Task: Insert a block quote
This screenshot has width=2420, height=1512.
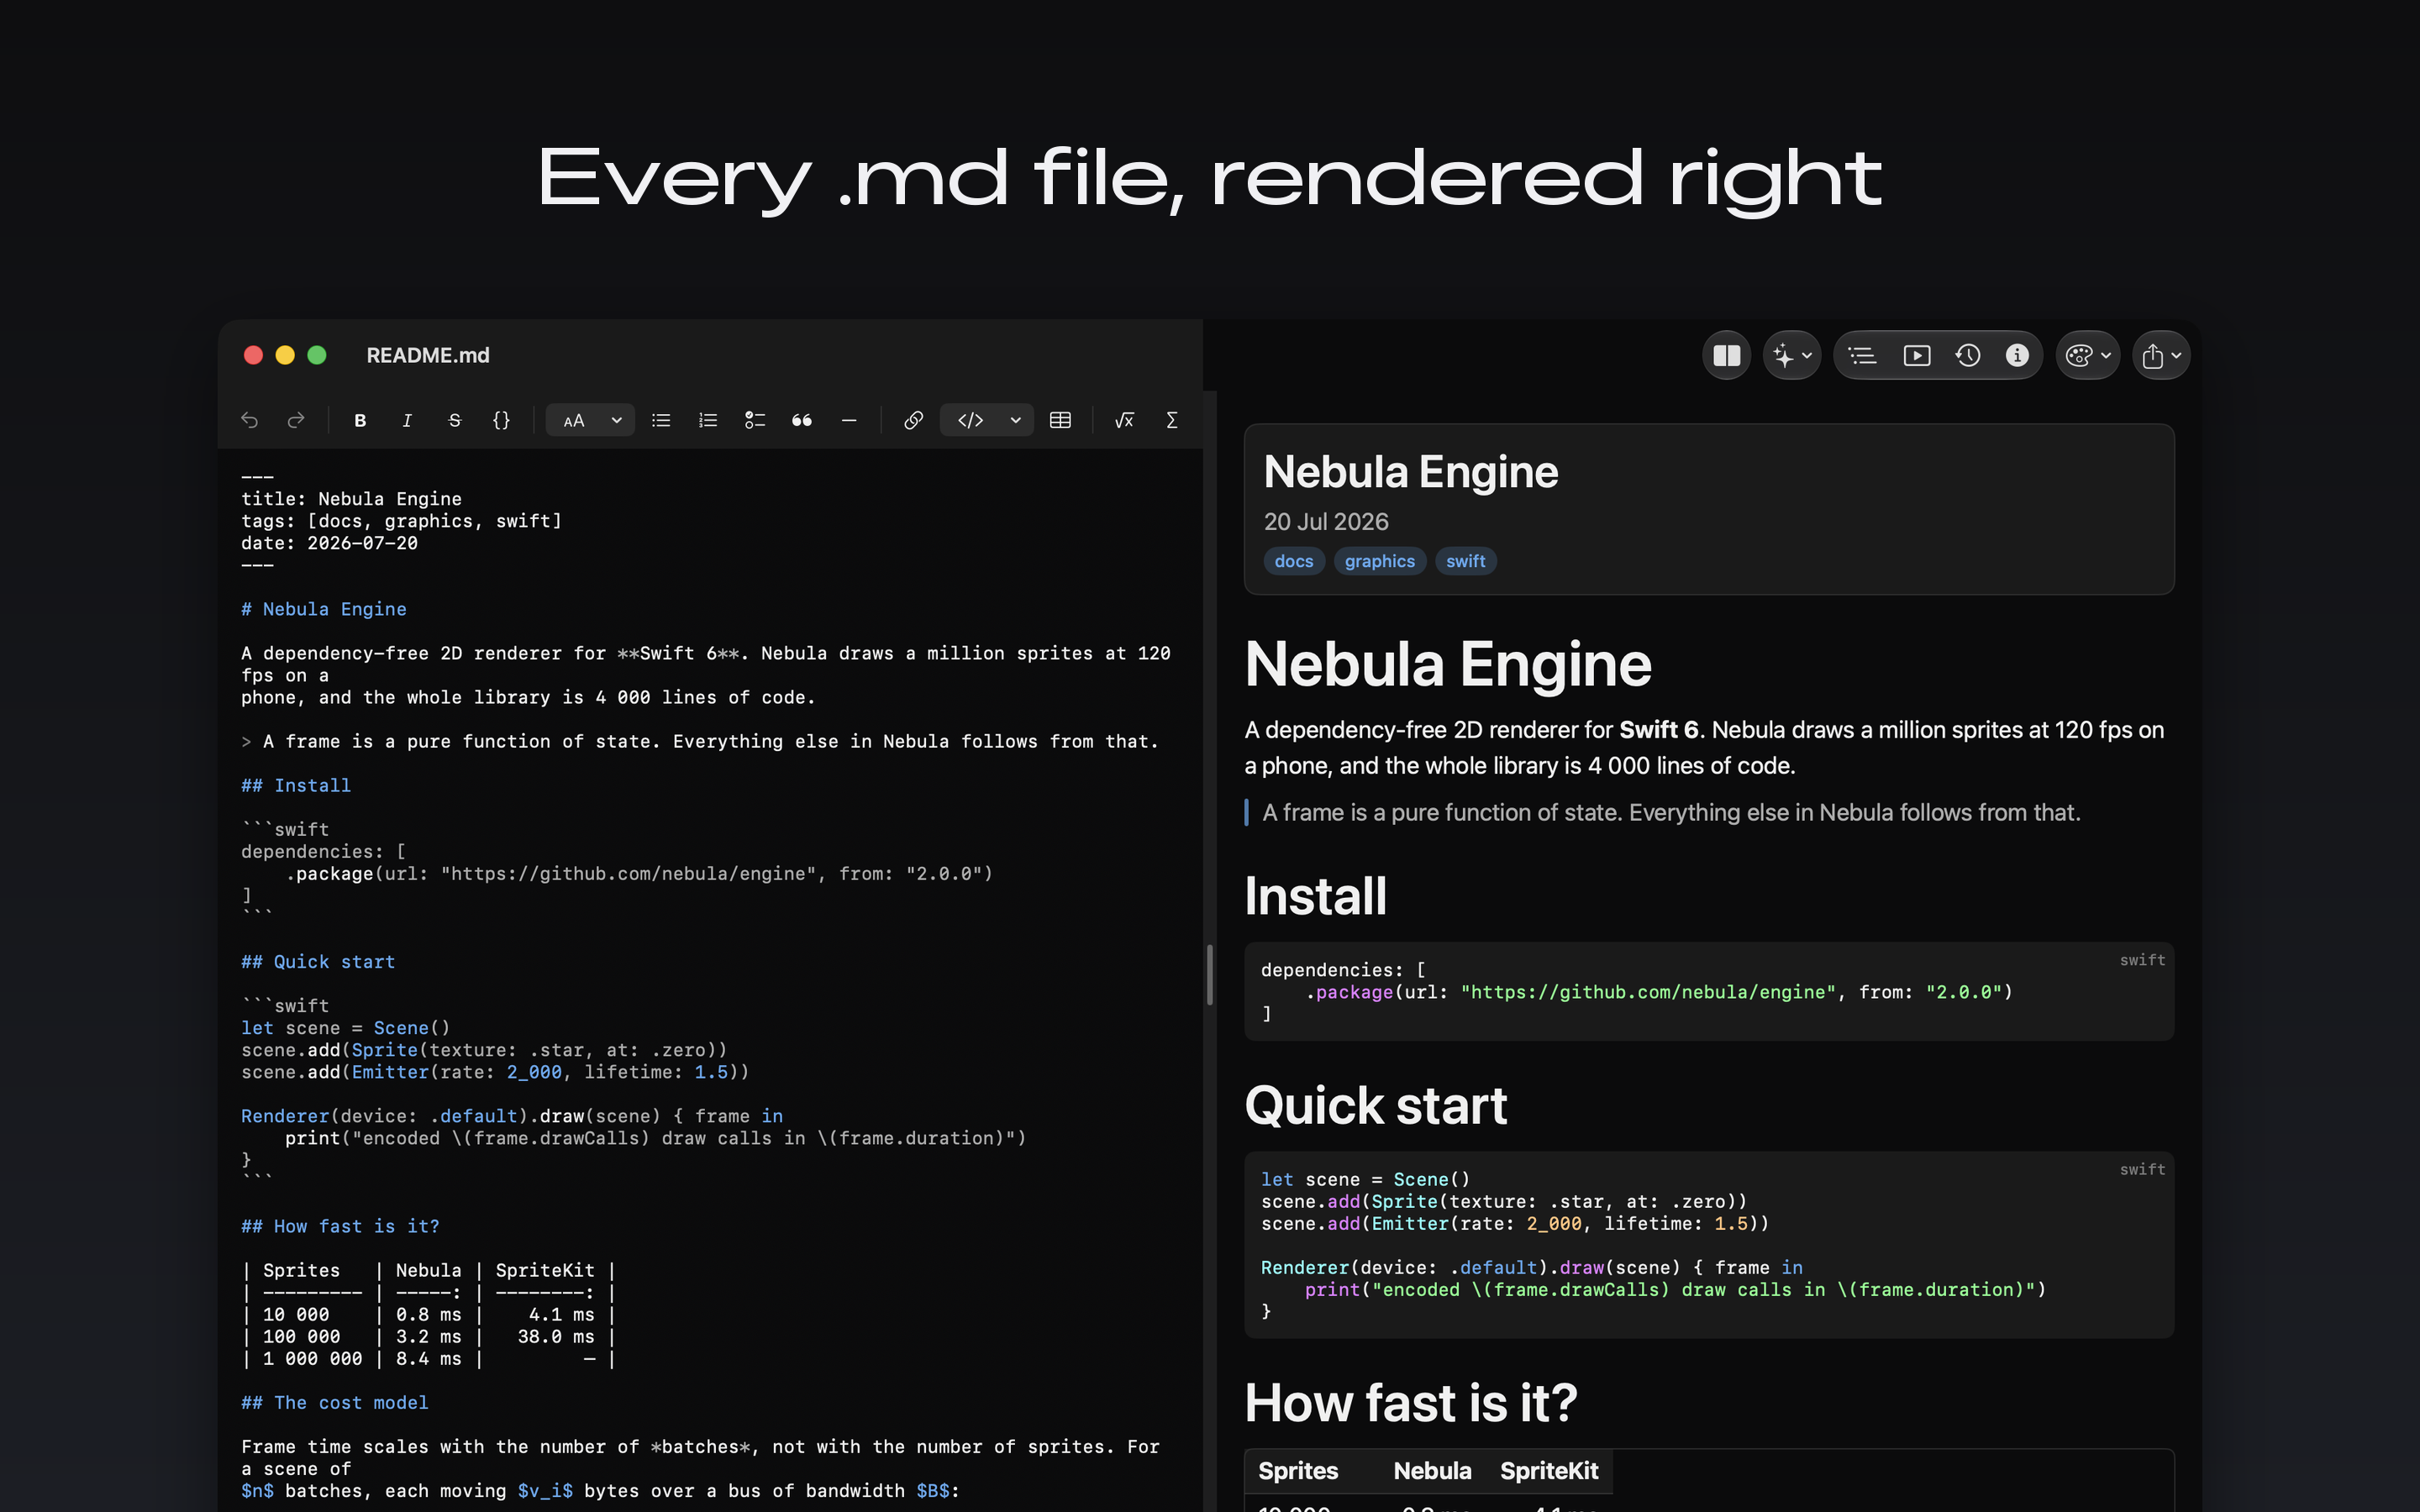Action: point(802,420)
